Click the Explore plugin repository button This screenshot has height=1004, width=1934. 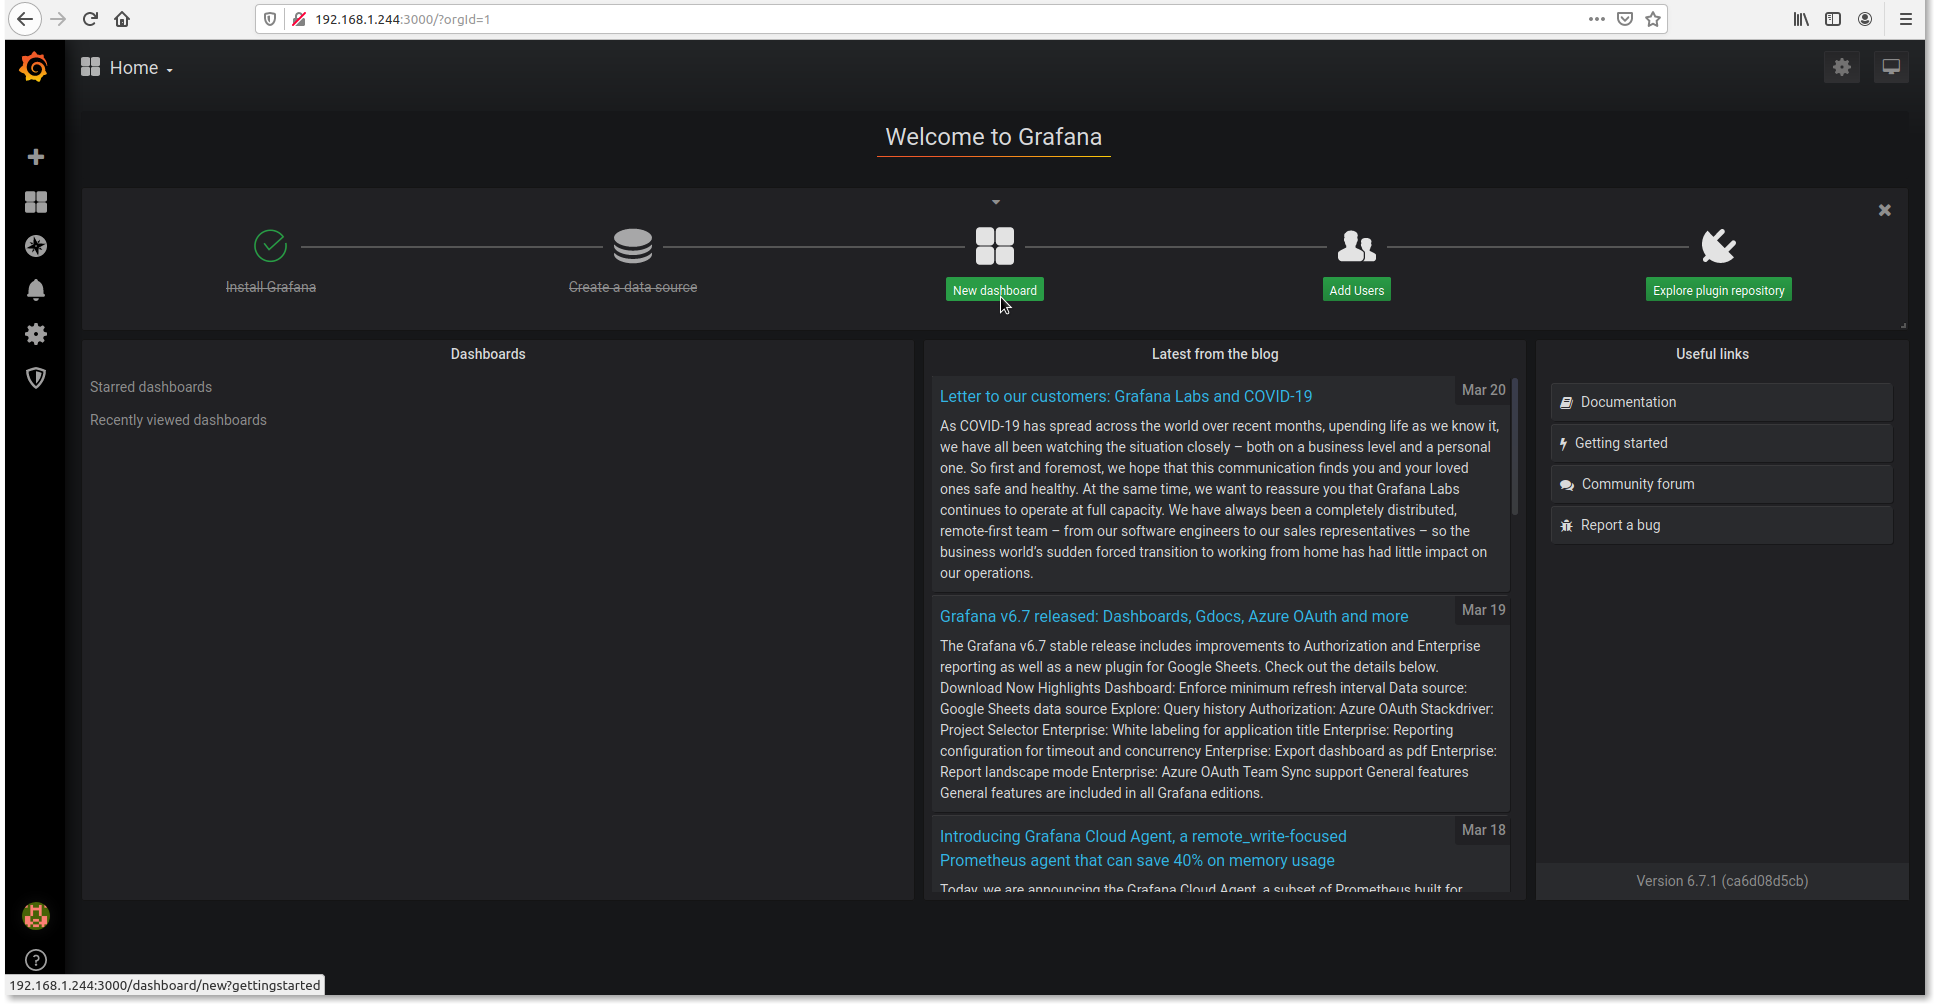click(1718, 290)
